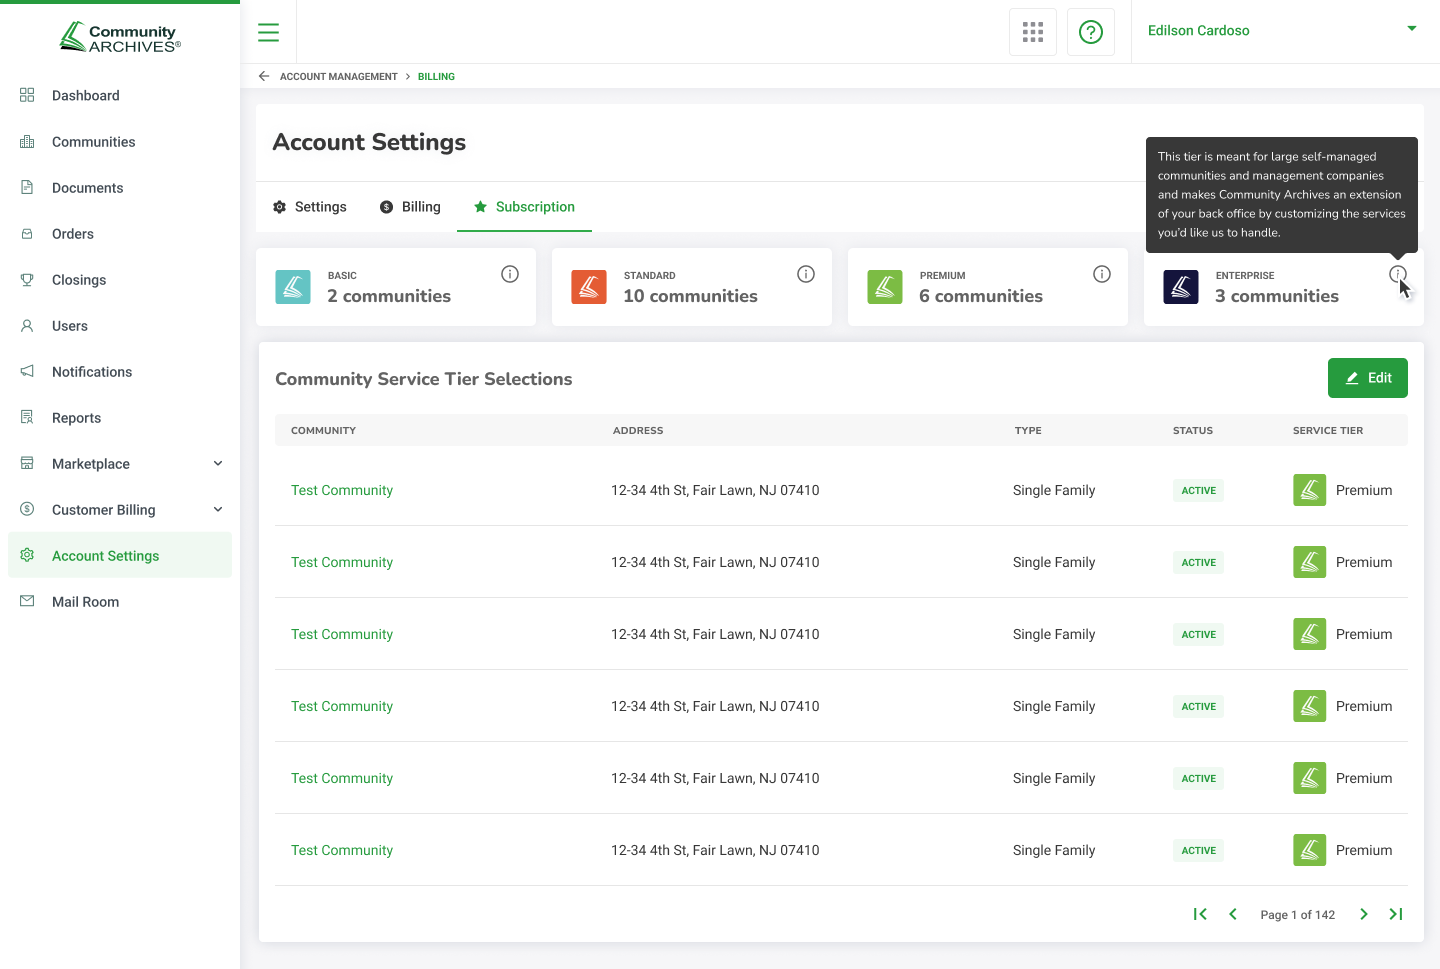1440x969 pixels.
Task: Open Users in the sidebar
Action: [120, 326]
